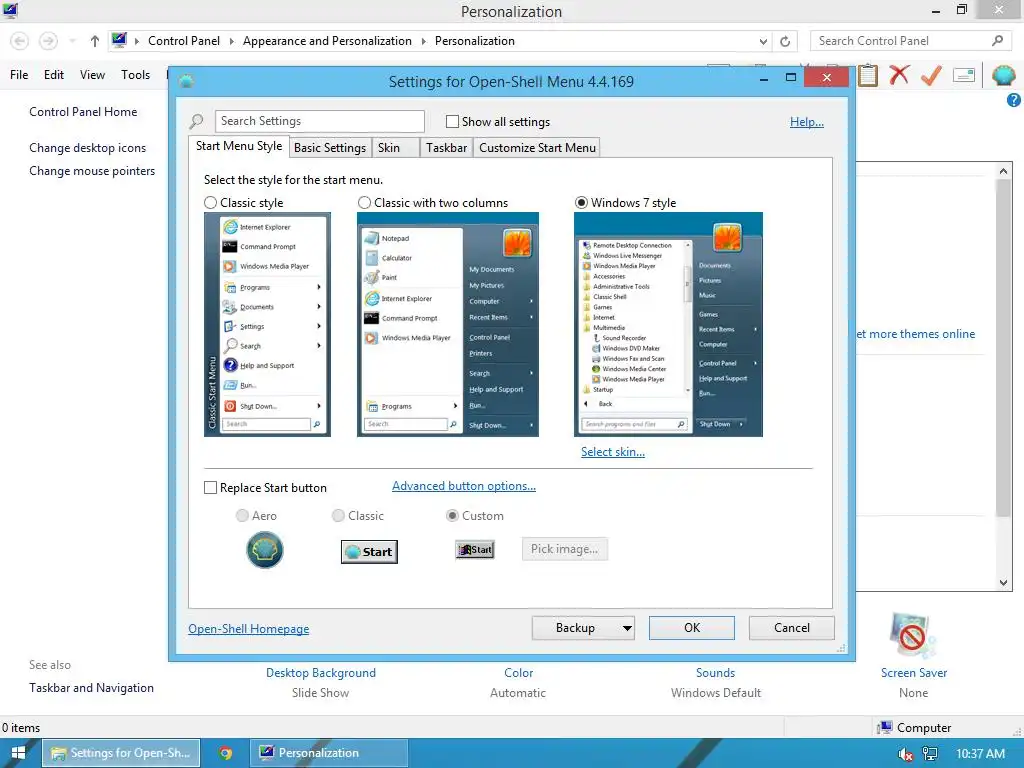Open the Tools menu
This screenshot has width=1024, height=768.
pos(135,75)
